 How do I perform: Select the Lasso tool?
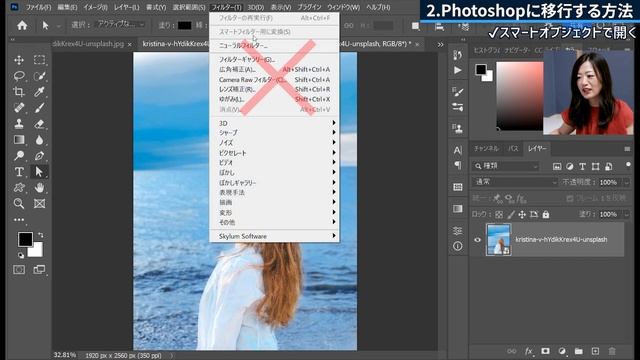click(x=19, y=76)
